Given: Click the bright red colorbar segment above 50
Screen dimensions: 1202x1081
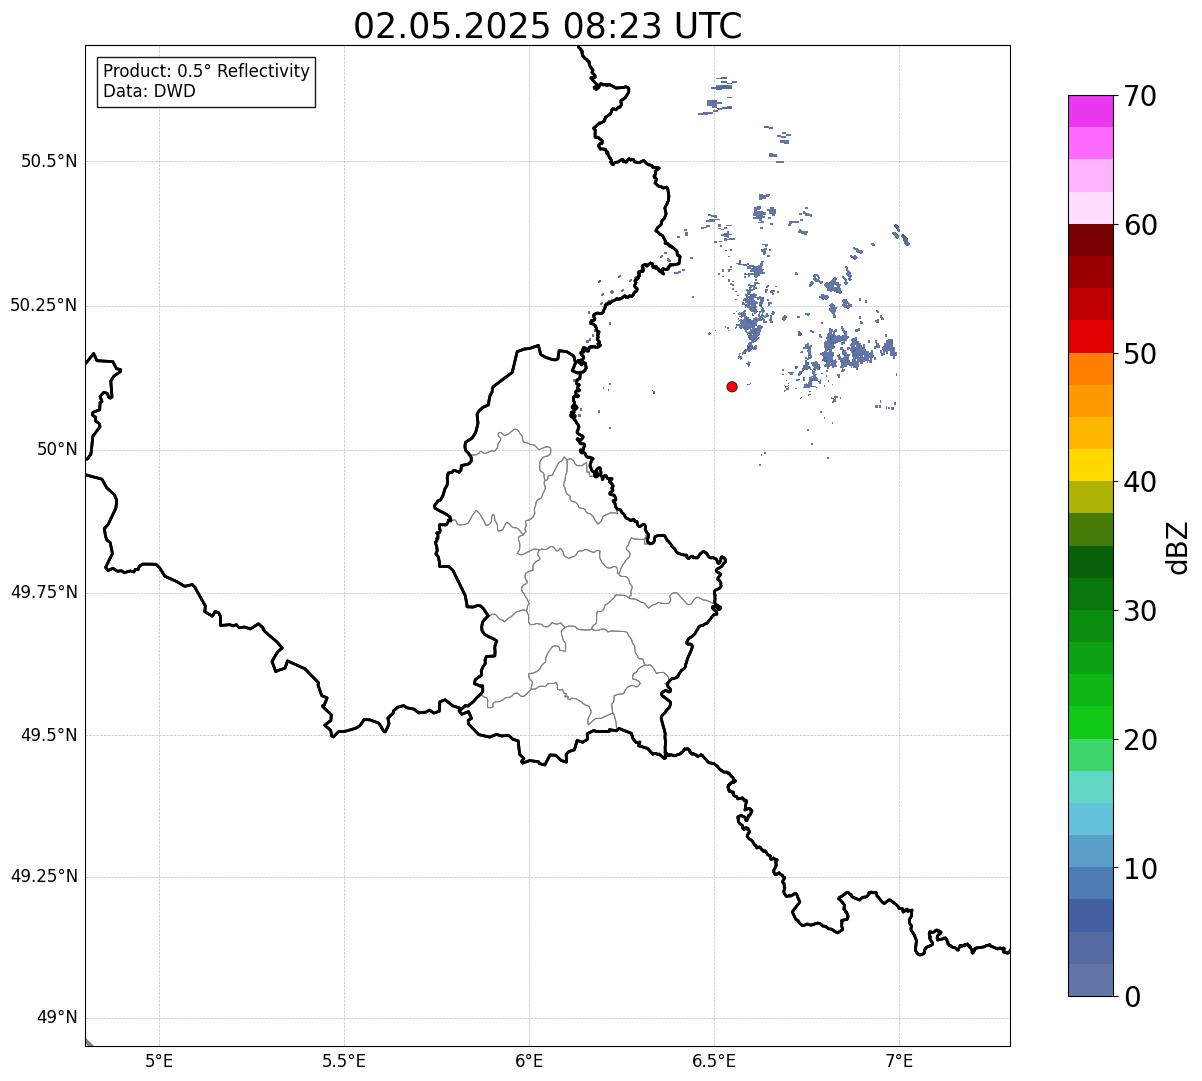Looking at the screenshot, I should [1090, 336].
